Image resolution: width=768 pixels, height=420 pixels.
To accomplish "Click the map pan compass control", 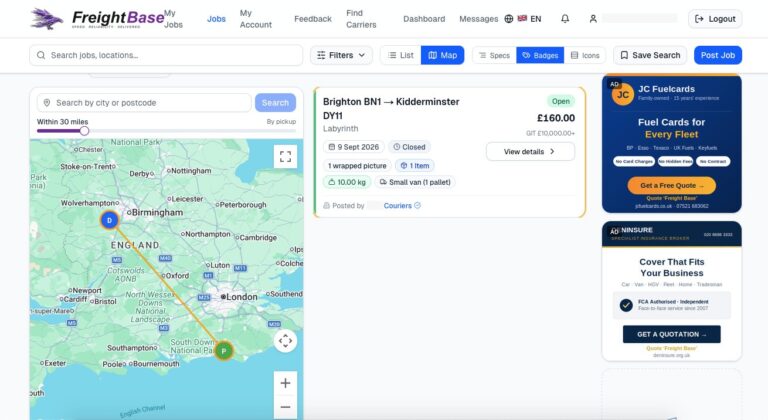I will 285,341.
